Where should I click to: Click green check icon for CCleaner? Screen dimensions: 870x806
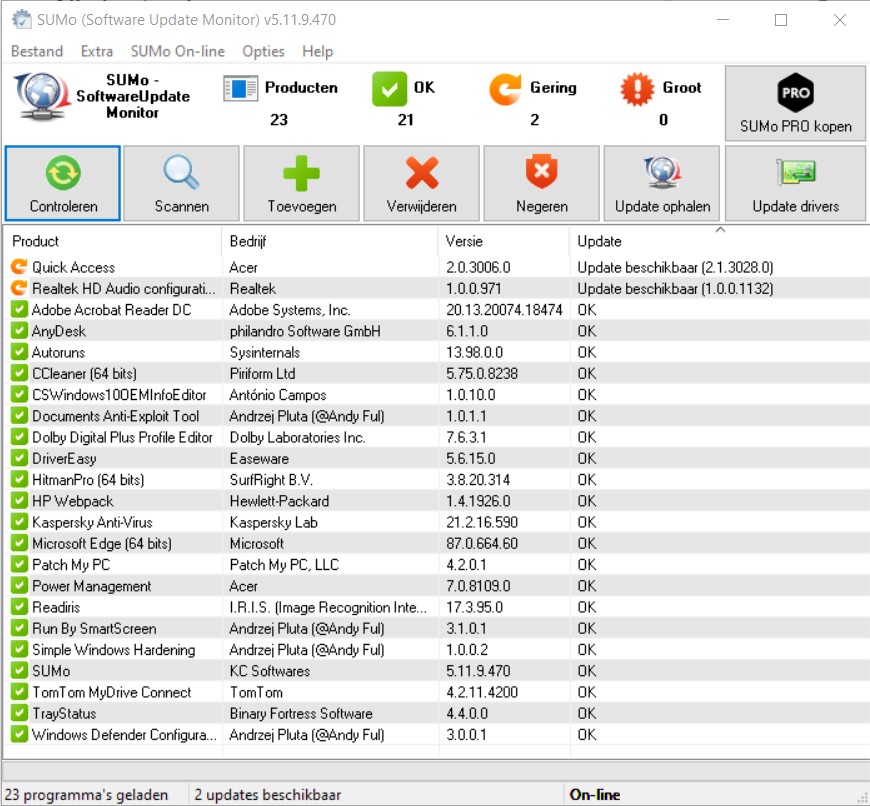click(19, 373)
